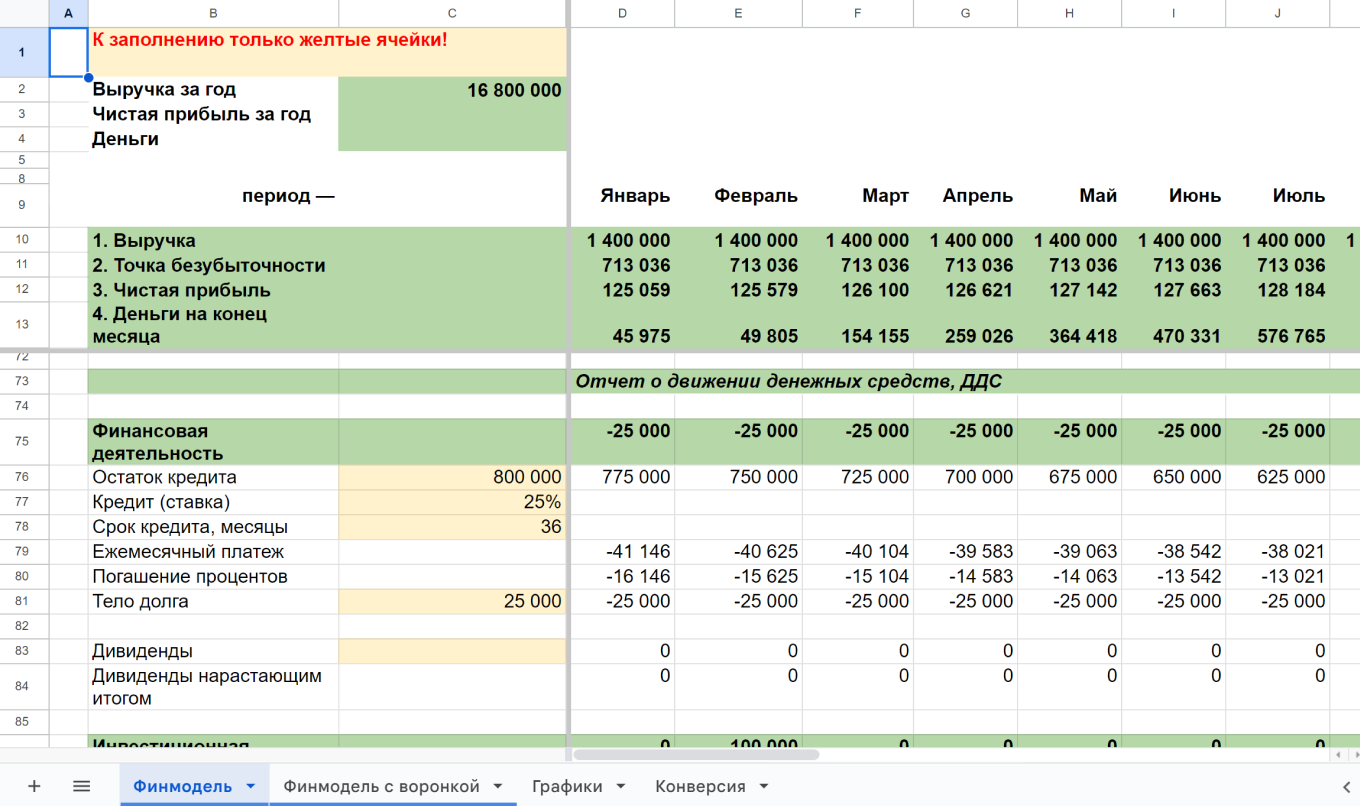Open the all sheets list icon
The height and width of the screenshot is (806, 1360).
82,786
